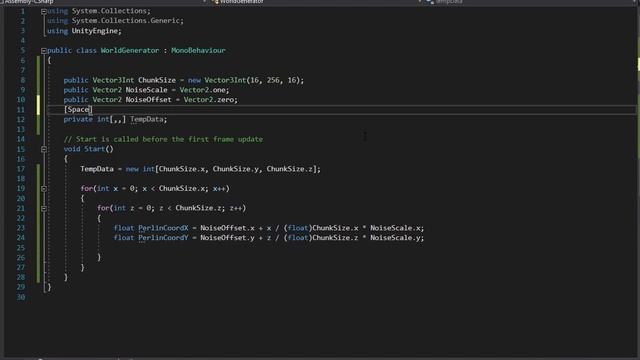The height and width of the screenshot is (360, 640).
Task: Click the PerlinCoordY variable on line 24
Action: pos(163,238)
